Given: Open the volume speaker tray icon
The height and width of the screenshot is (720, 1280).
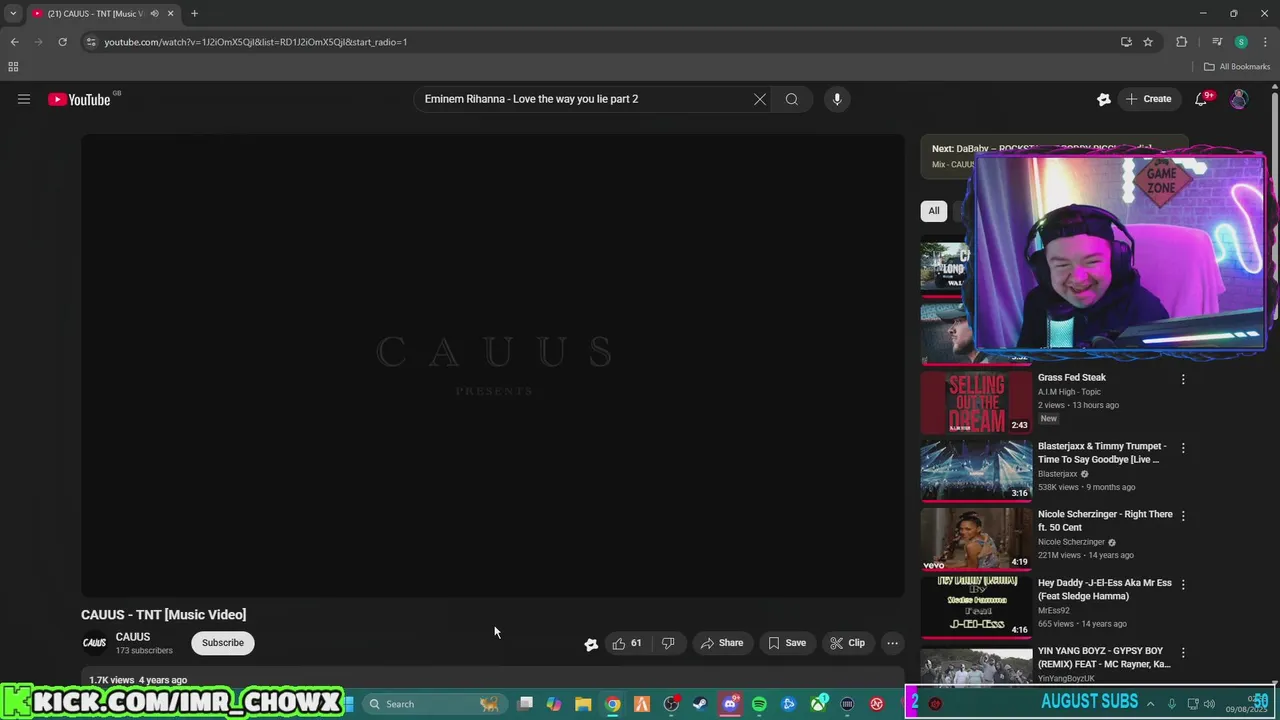Looking at the screenshot, I should click(1209, 704).
